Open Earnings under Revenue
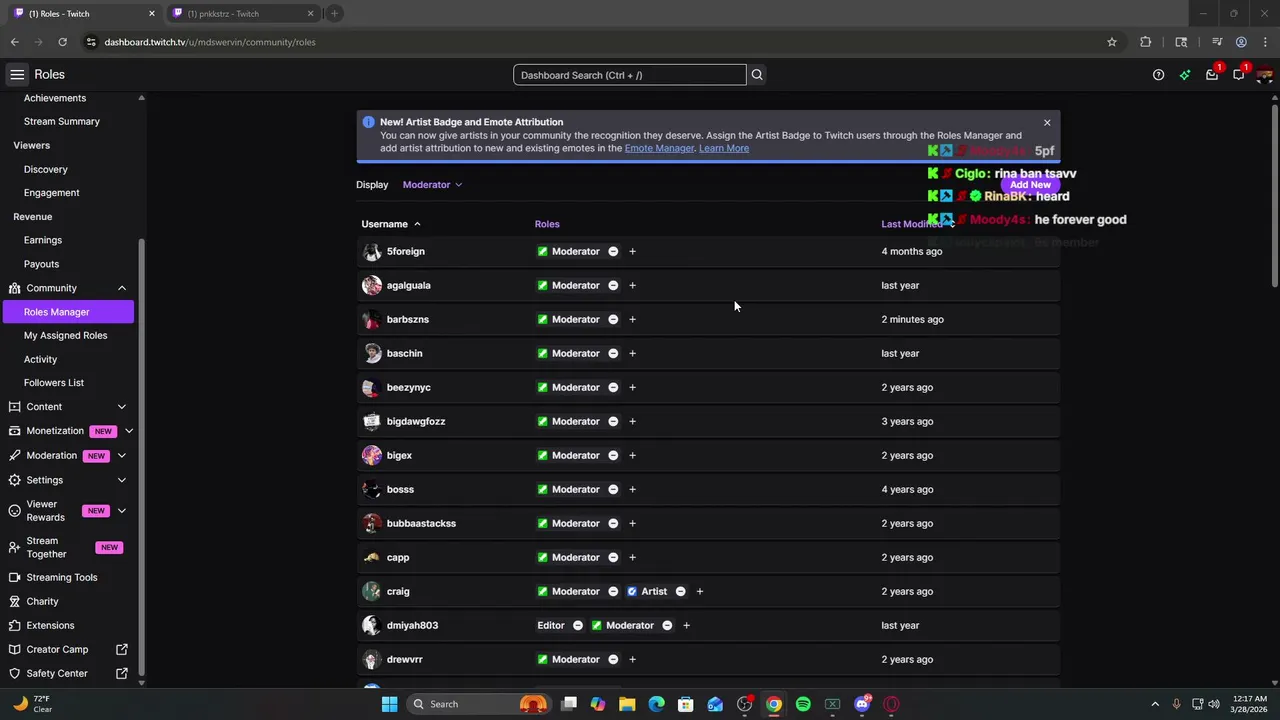Screen dimensions: 1280x720 click(43, 241)
